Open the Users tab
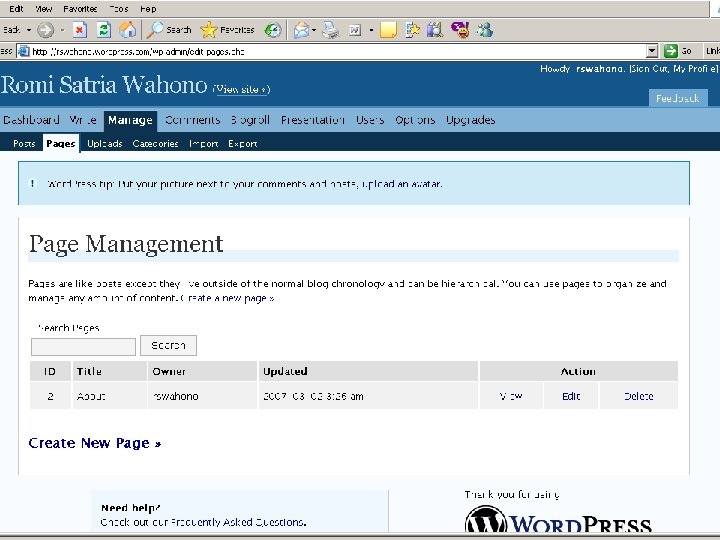The height and width of the screenshot is (540, 720). click(370, 120)
